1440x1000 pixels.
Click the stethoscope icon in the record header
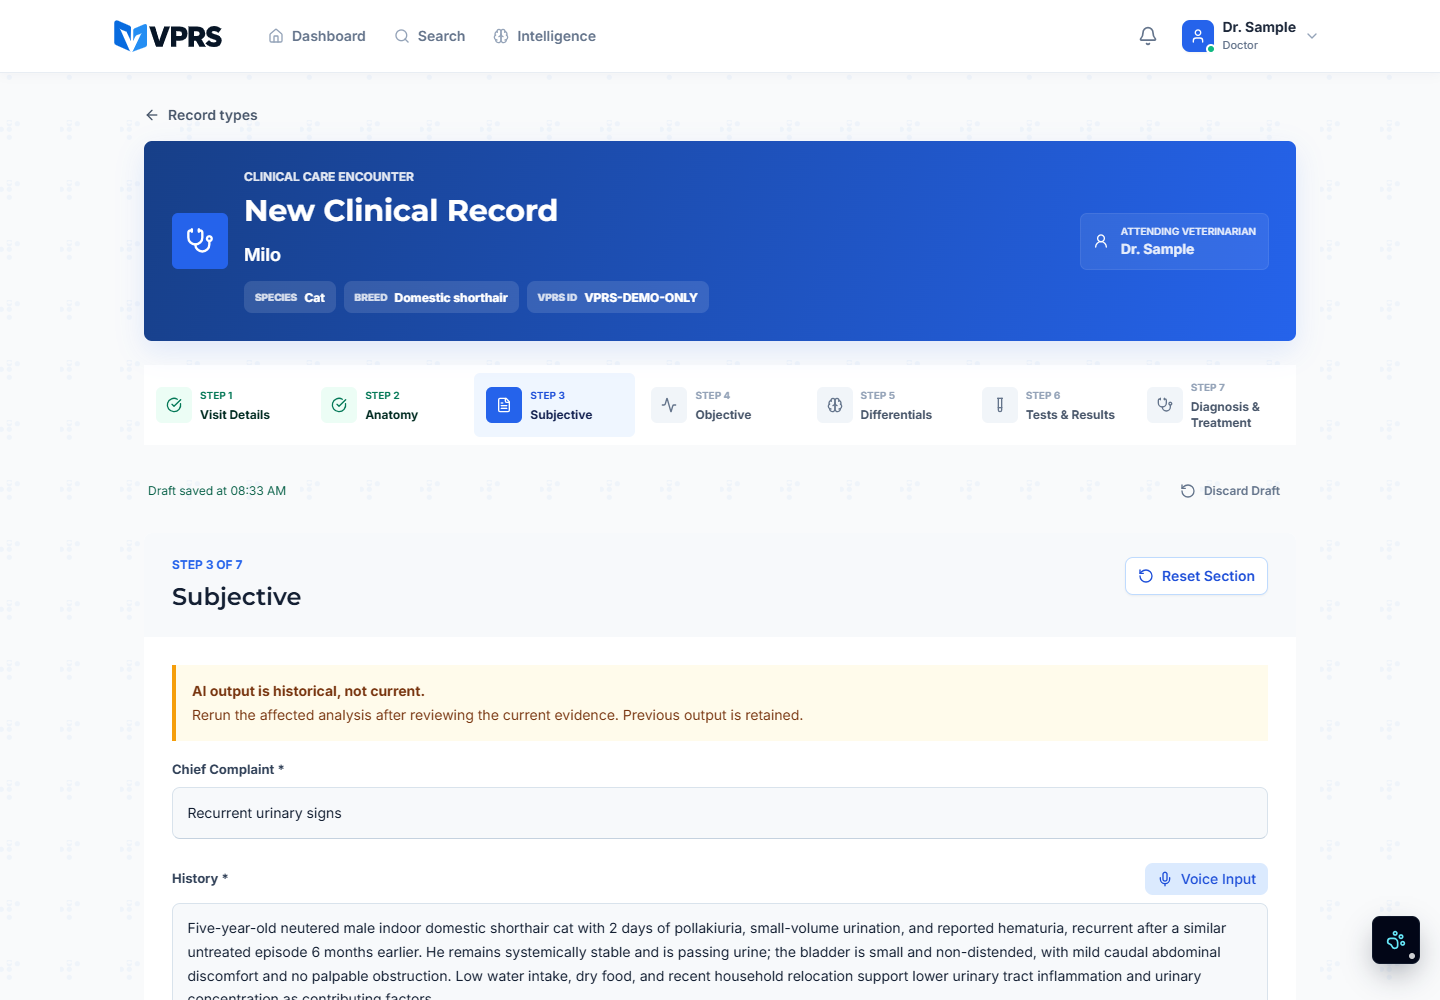click(x=200, y=241)
